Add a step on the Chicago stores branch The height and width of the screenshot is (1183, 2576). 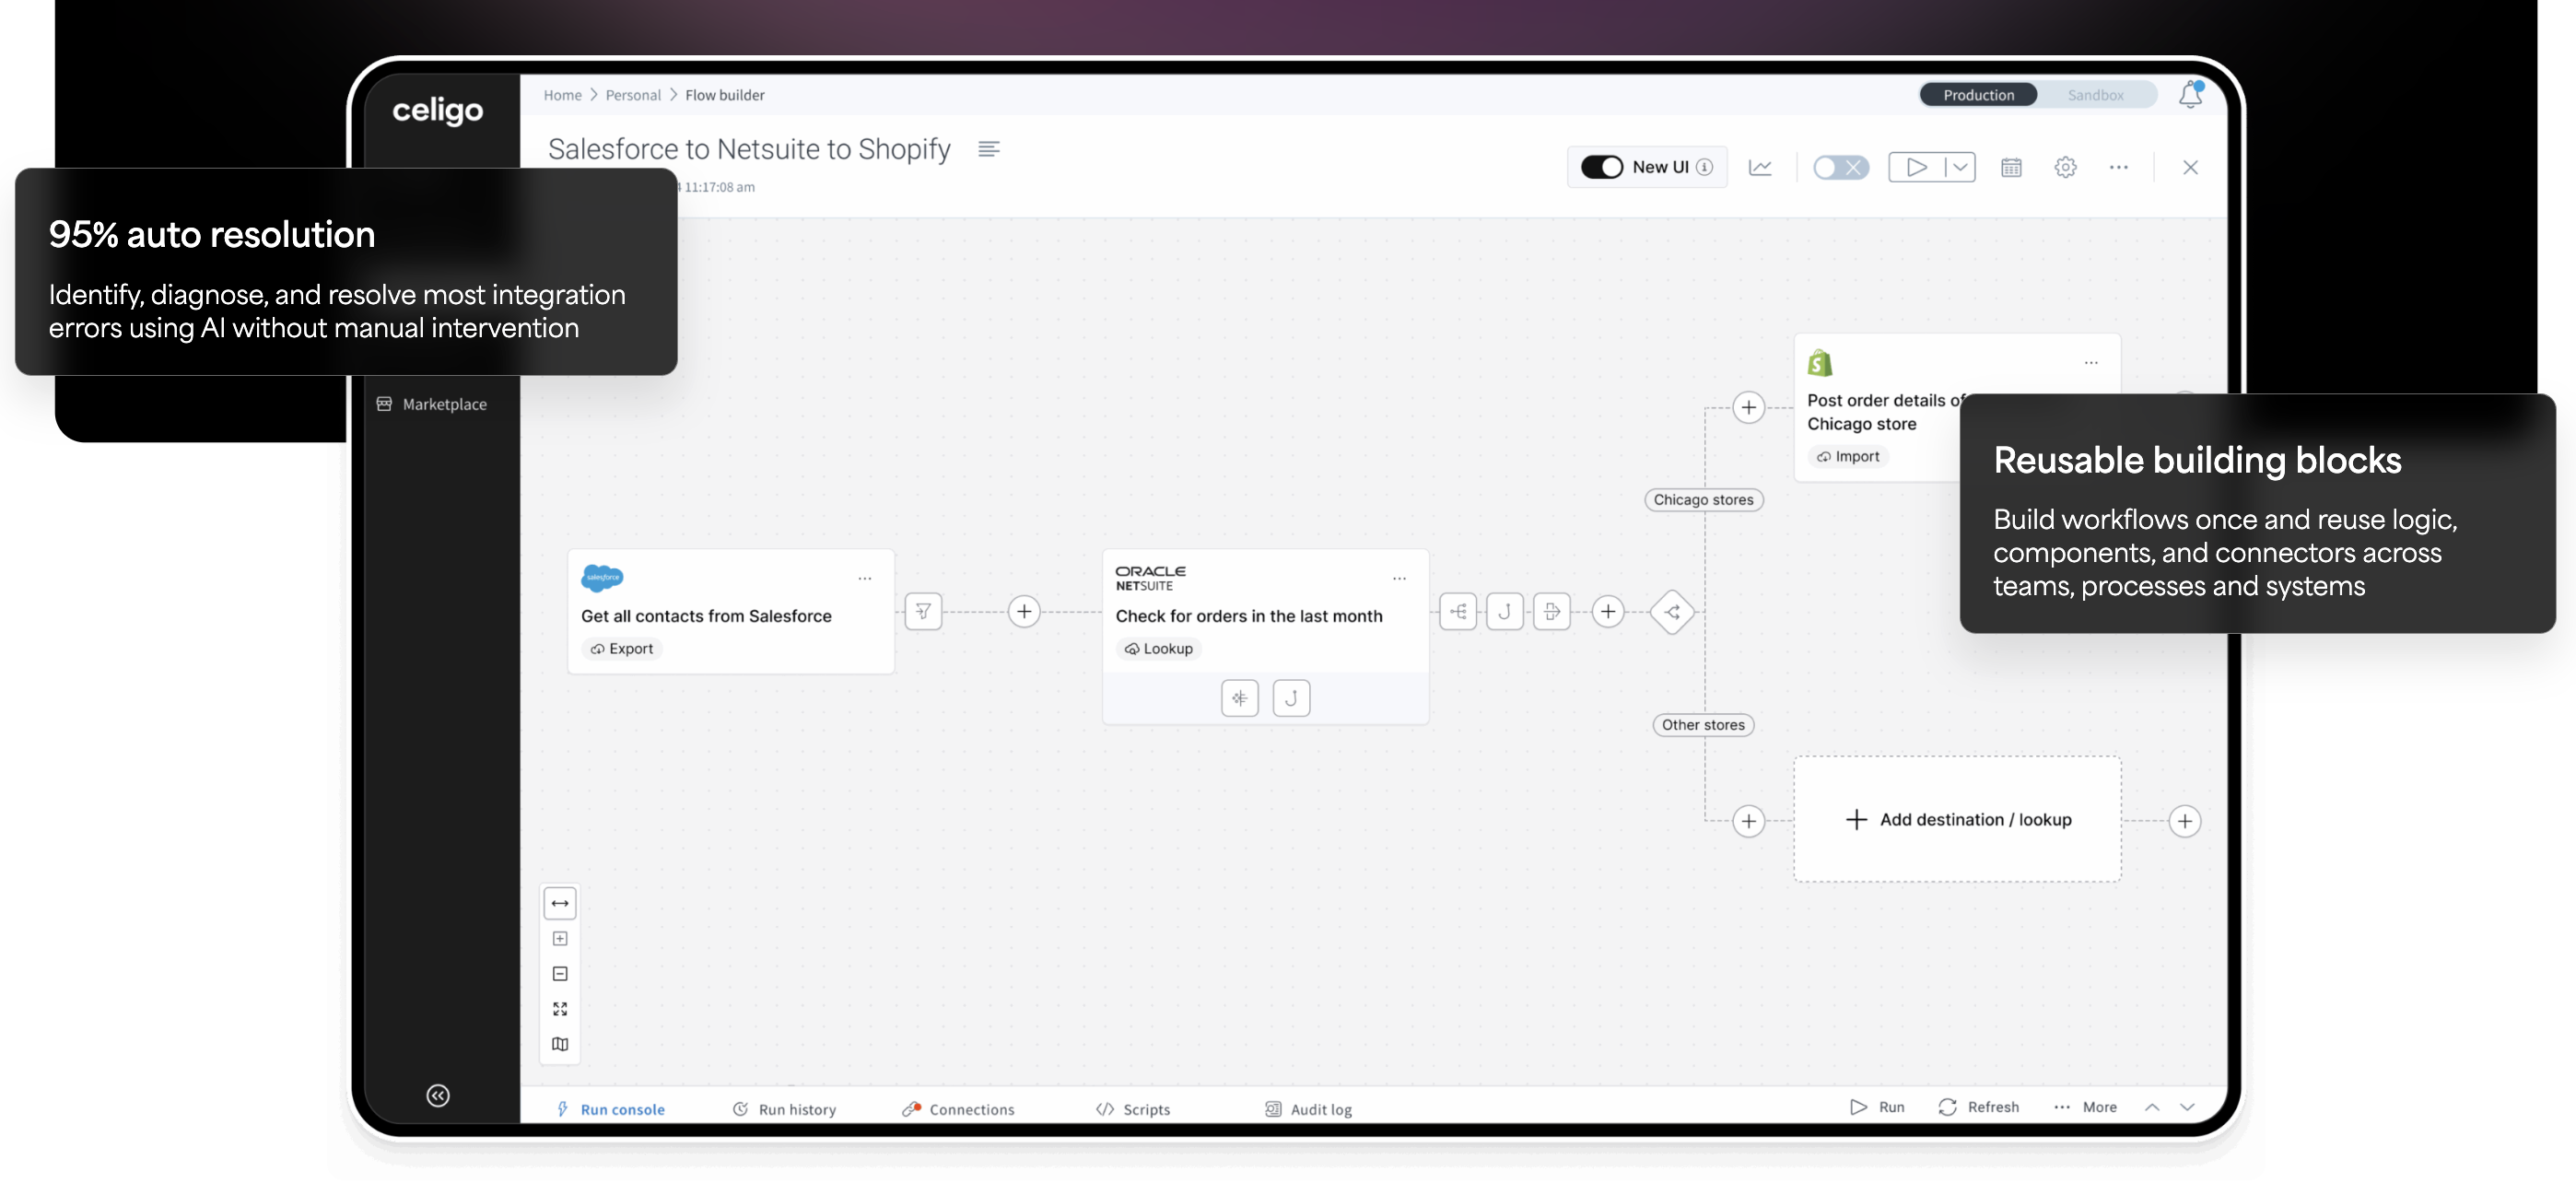pos(1748,407)
